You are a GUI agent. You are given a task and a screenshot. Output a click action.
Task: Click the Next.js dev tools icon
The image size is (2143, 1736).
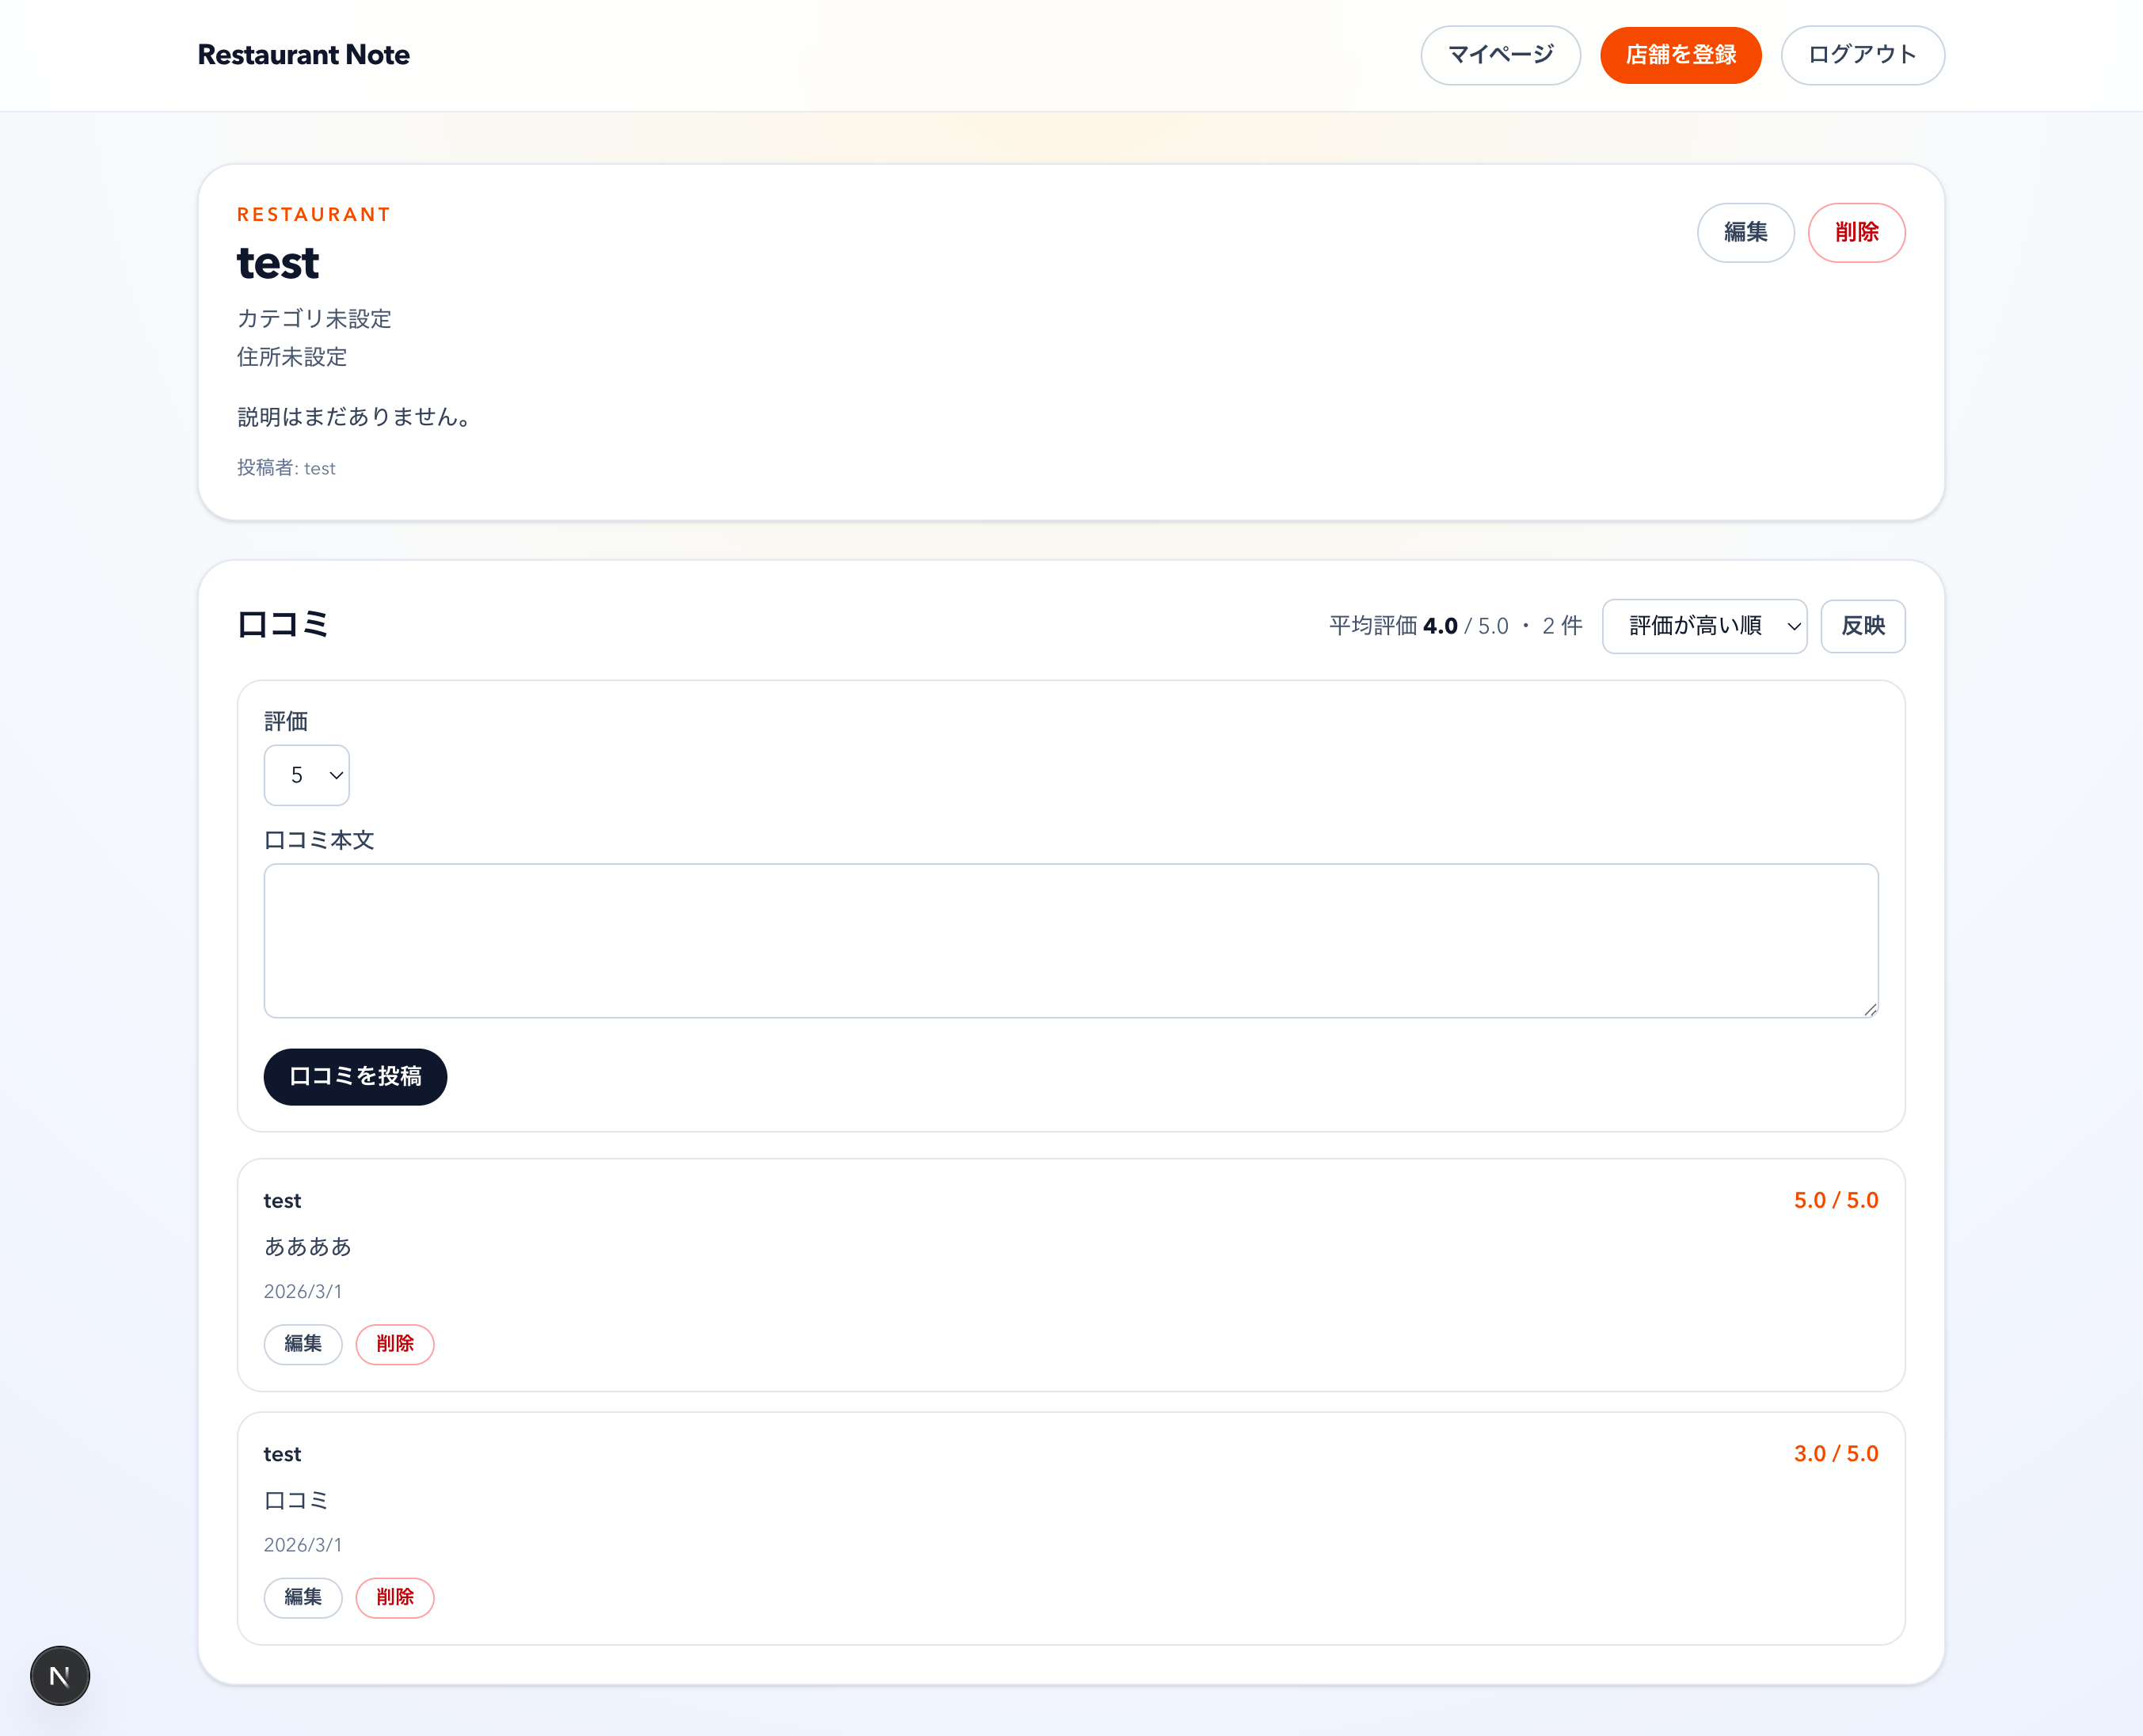(x=60, y=1676)
